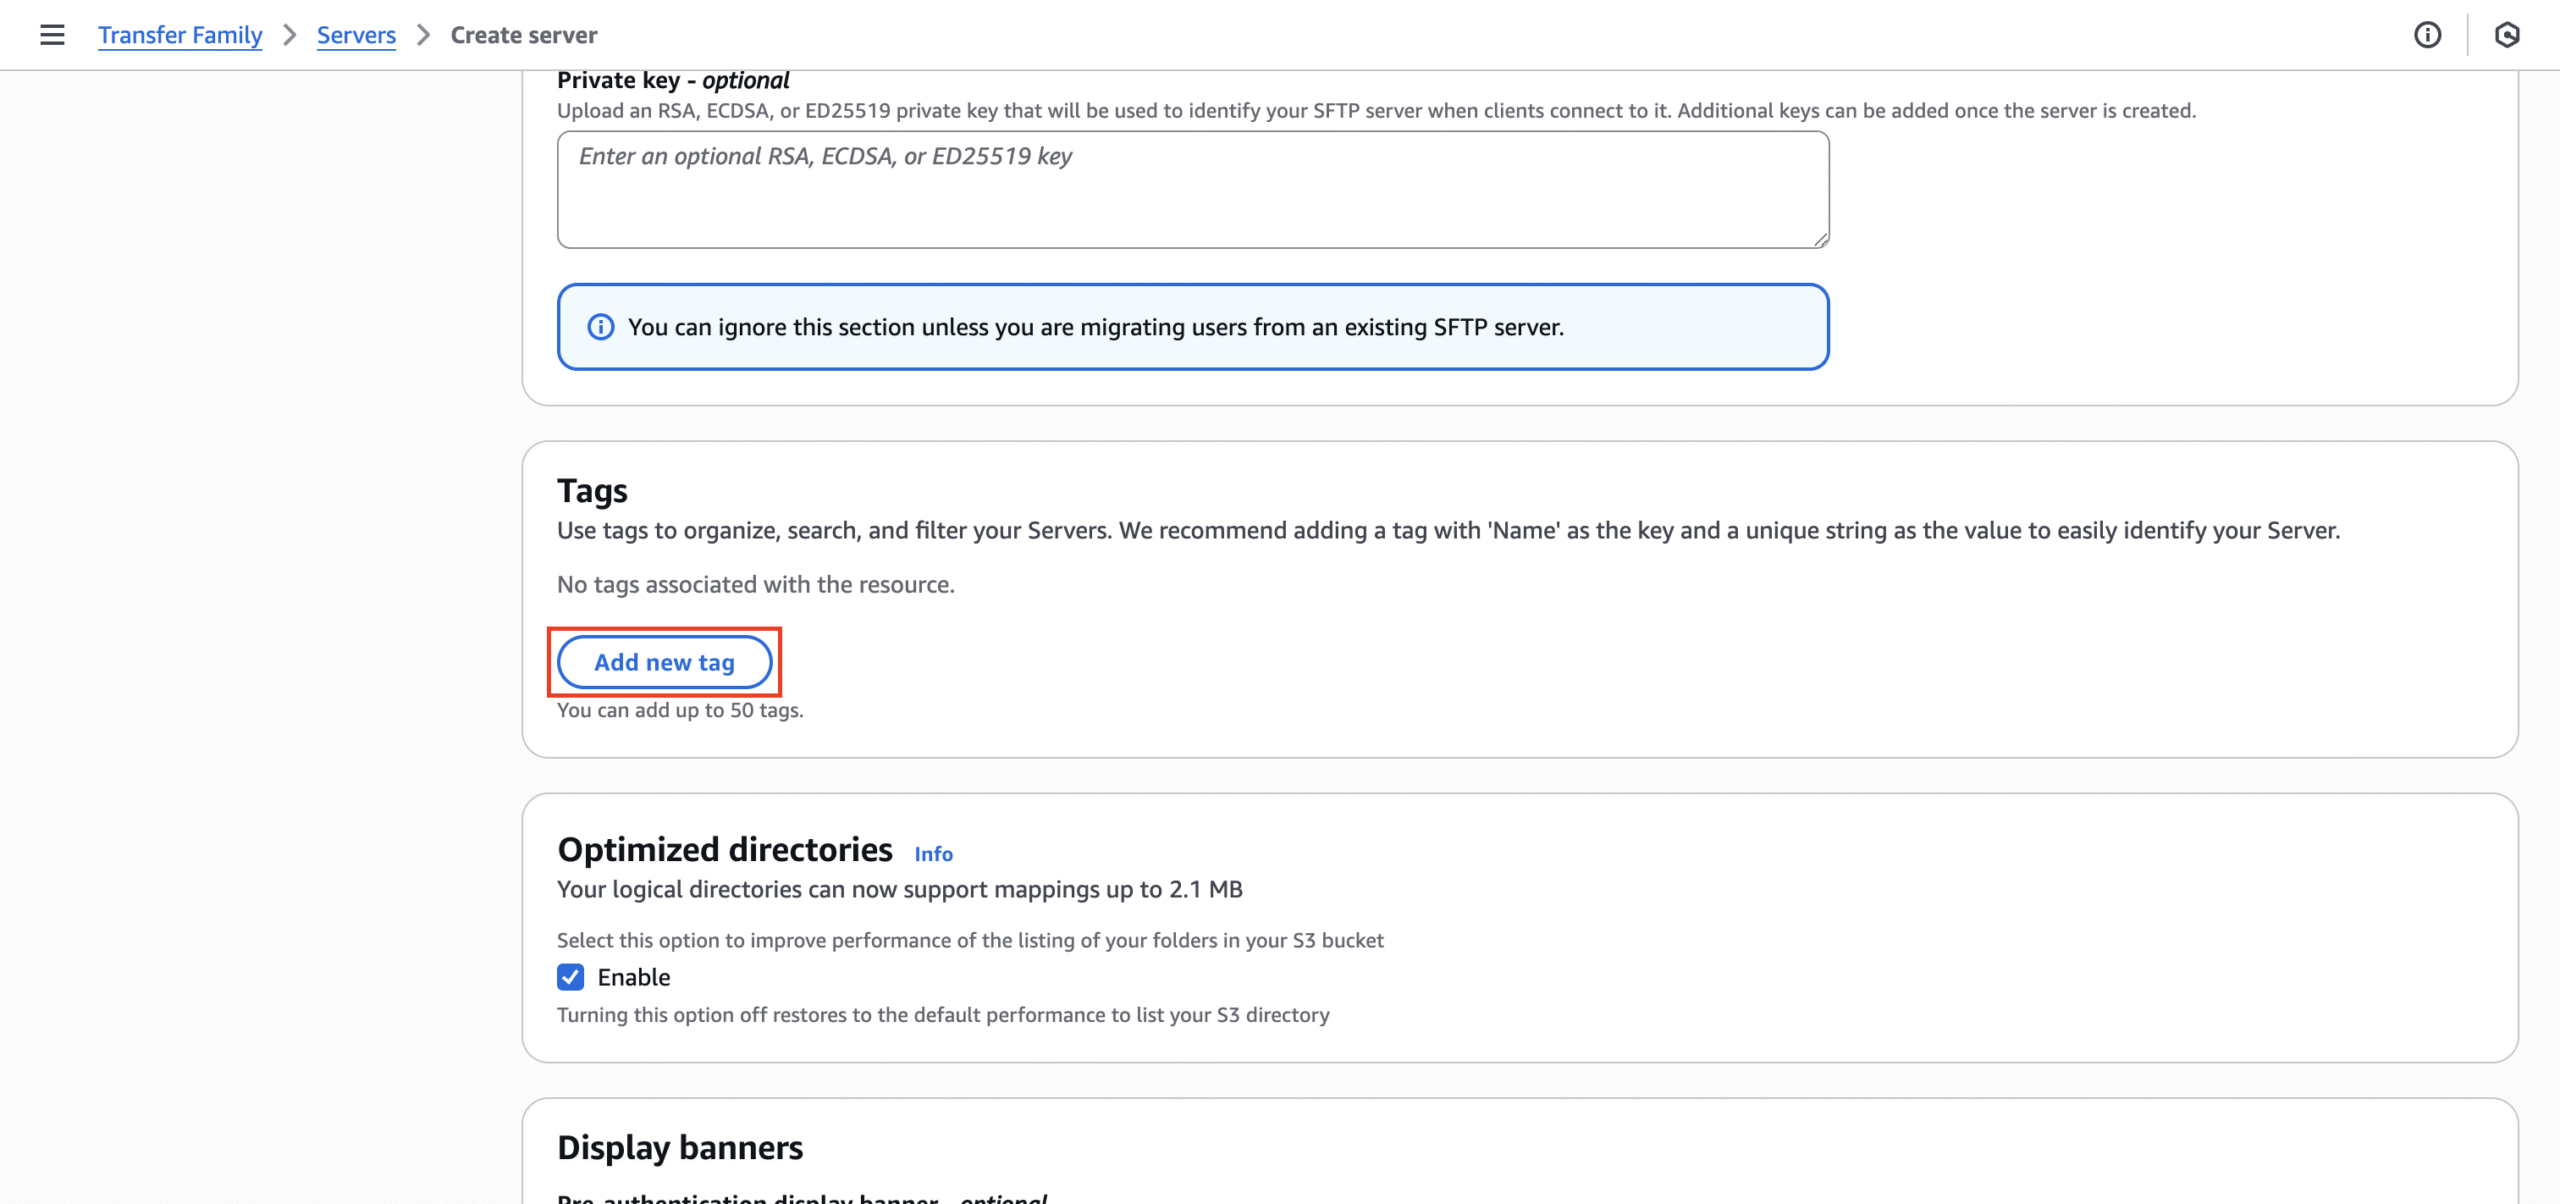Navigate to Servers breadcrumb link
Image resolution: width=2560 pixels, height=1204 pixels.
356,35
